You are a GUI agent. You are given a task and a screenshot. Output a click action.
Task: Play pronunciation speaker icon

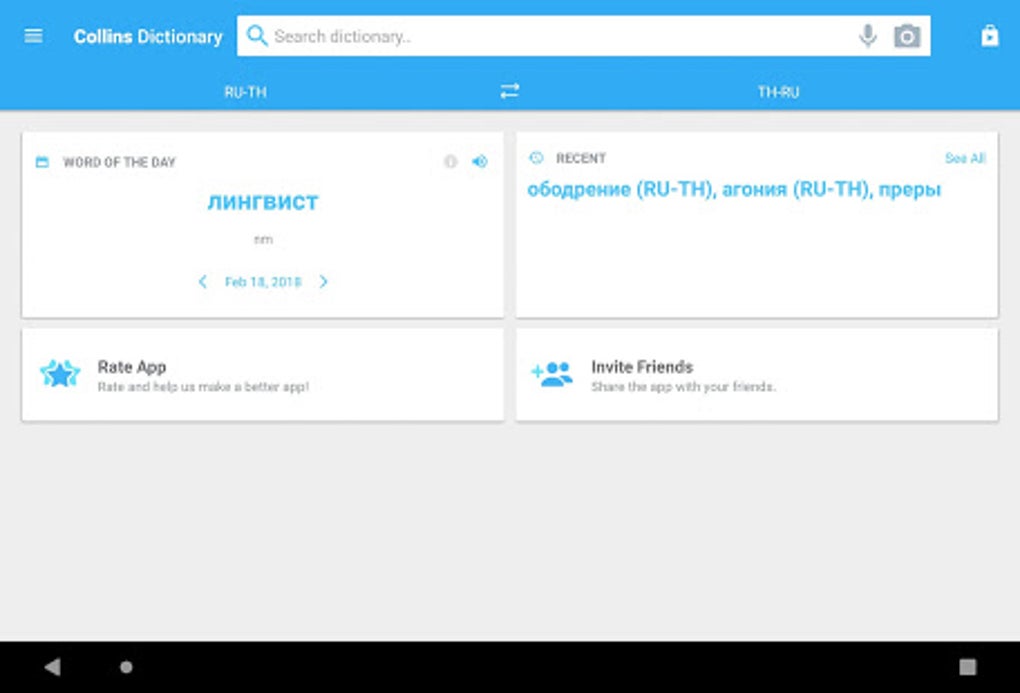click(480, 161)
